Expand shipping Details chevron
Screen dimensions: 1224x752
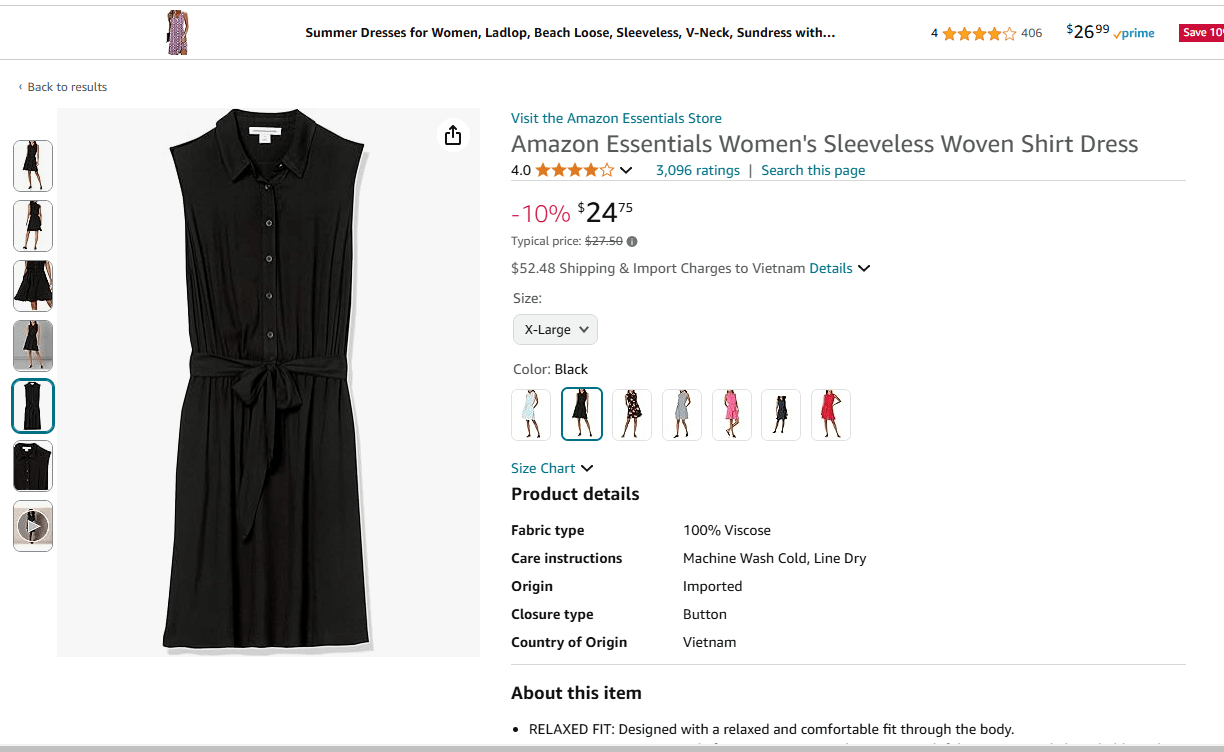click(864, 268)
